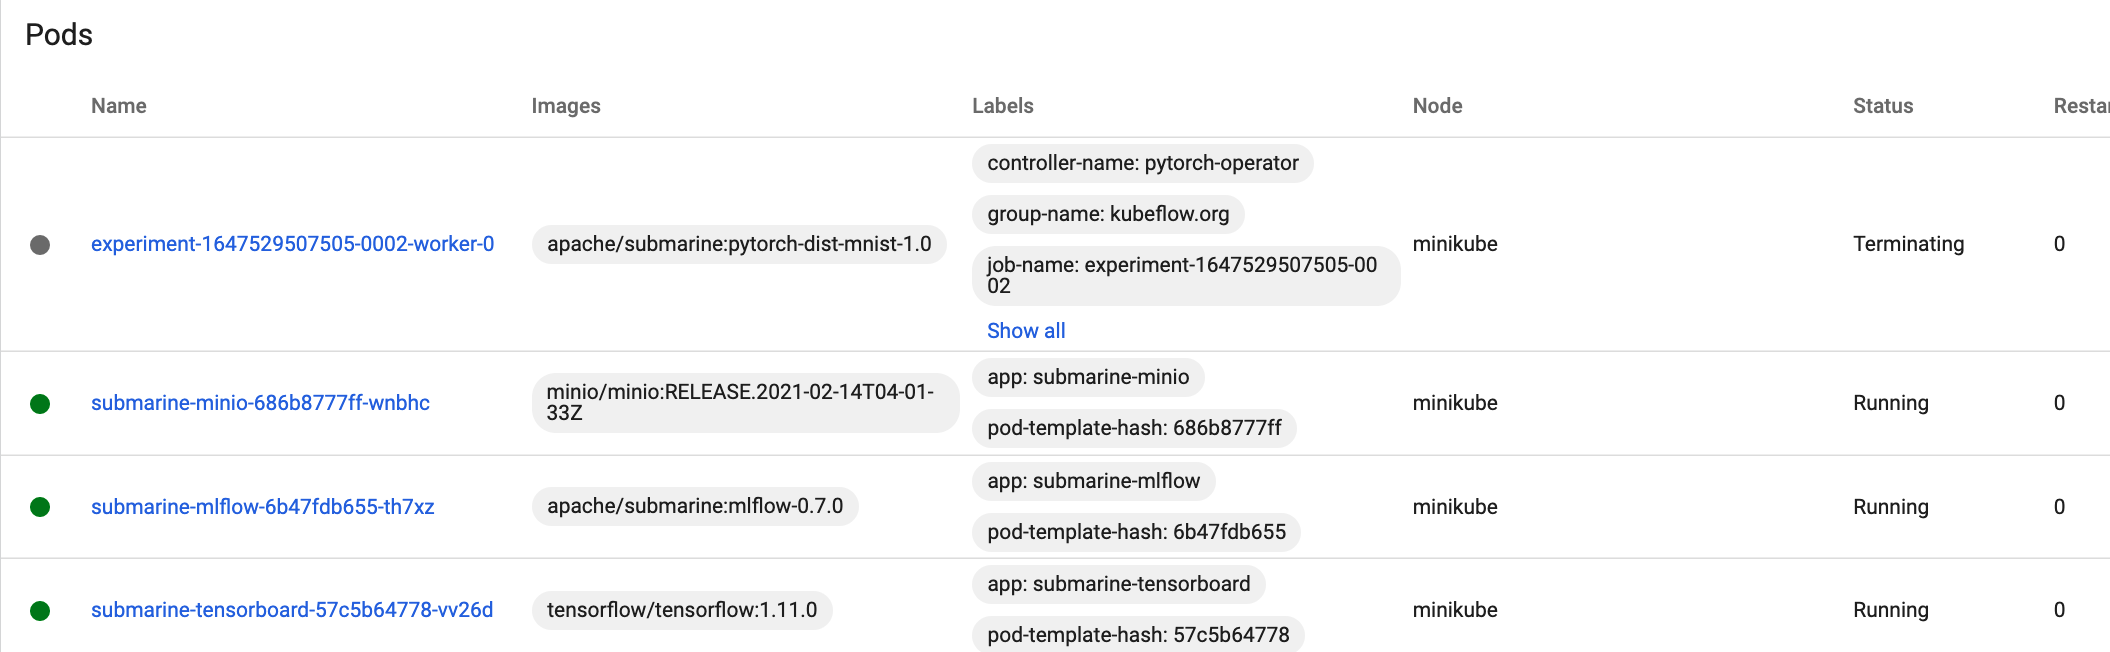The image size is (2110, 652).
Task: Click restart count 0 in submarine-minio row
Action: [2059, 403]
